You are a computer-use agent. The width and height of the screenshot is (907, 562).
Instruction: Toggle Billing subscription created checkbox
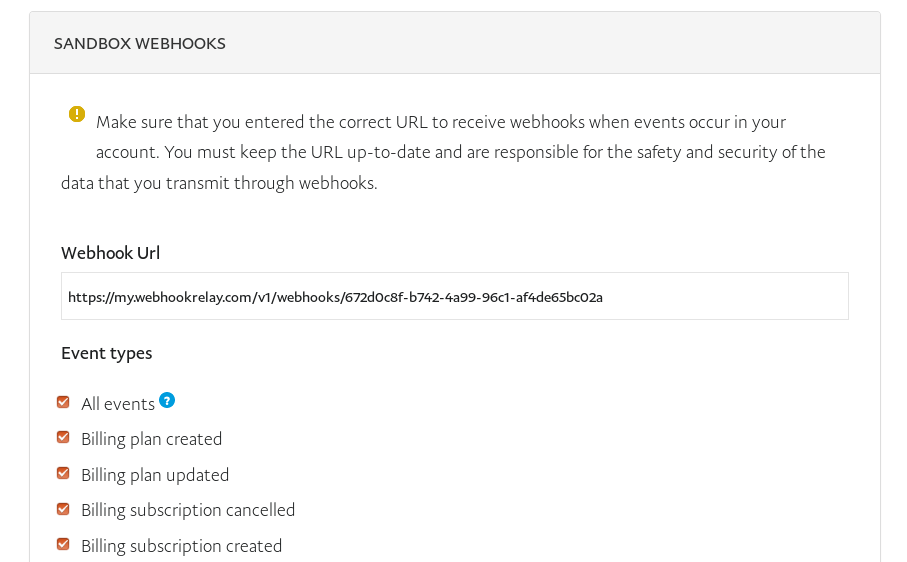[63, 544]
